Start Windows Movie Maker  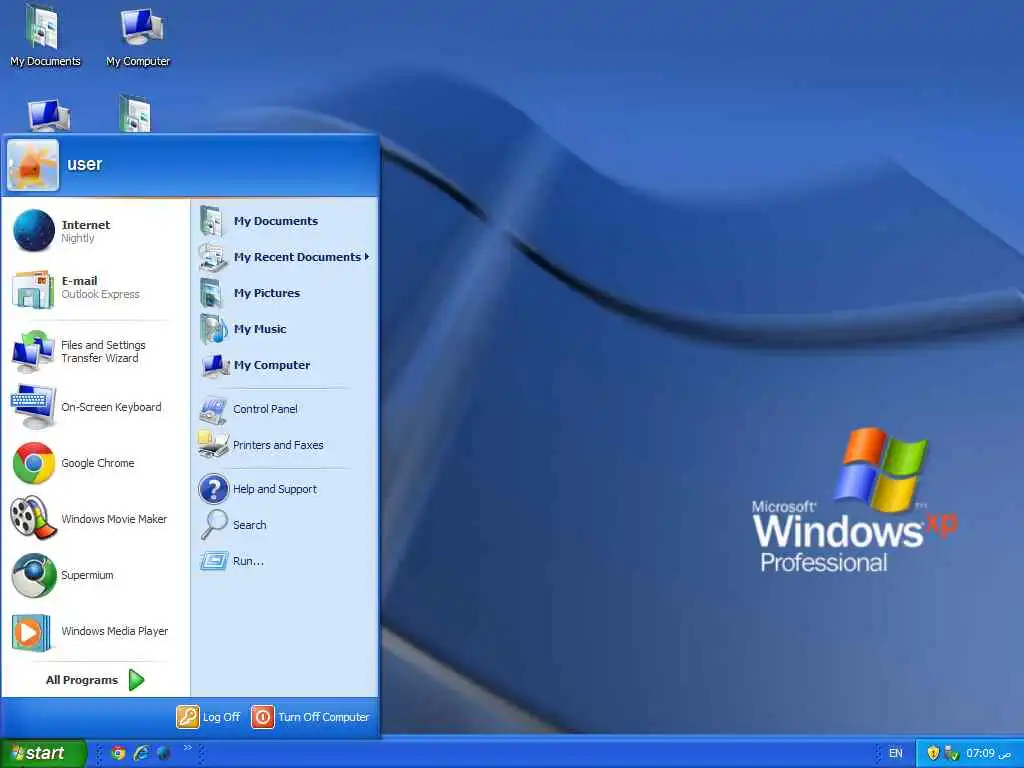pyautogui.click(x=95, y=519)
